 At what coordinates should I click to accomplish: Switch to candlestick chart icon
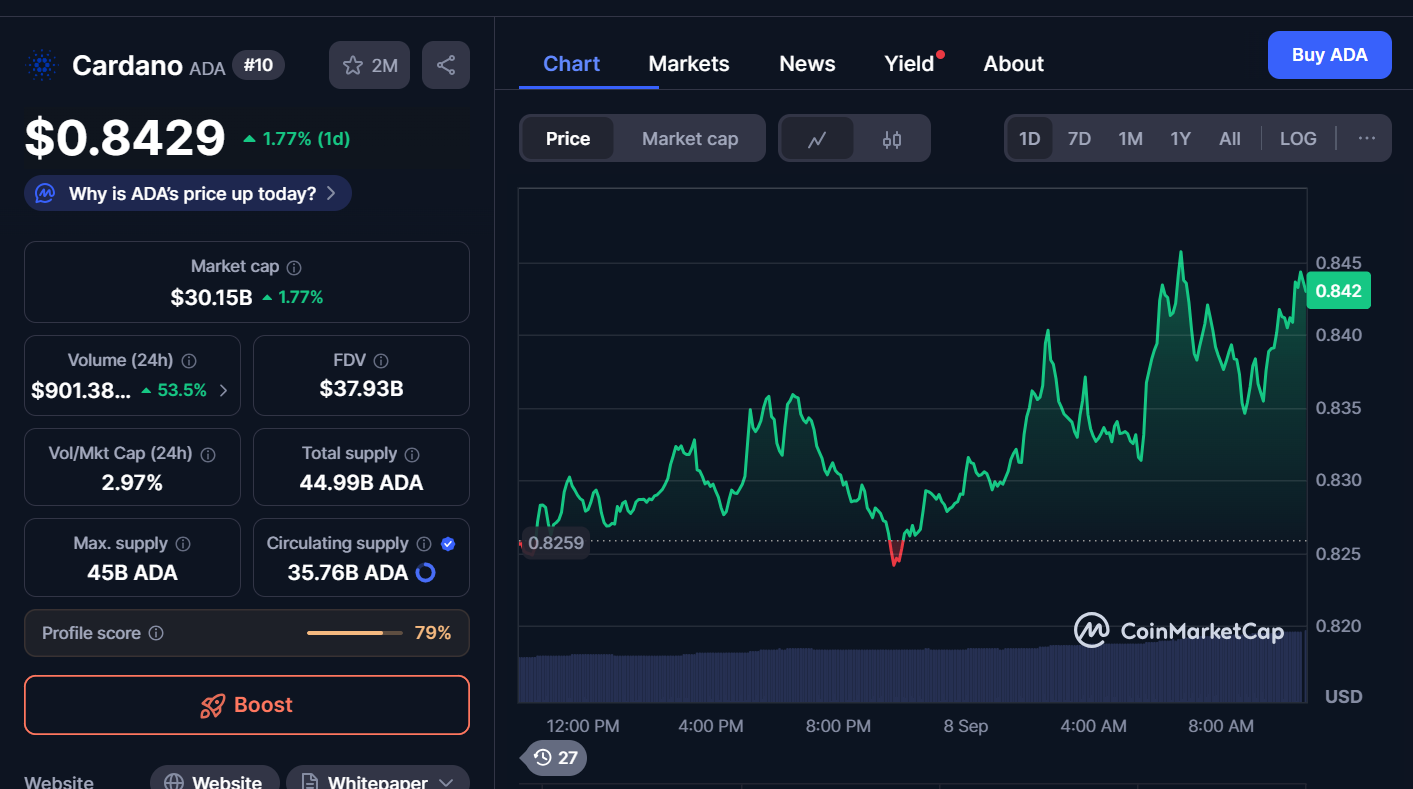[x=892, y=139]
